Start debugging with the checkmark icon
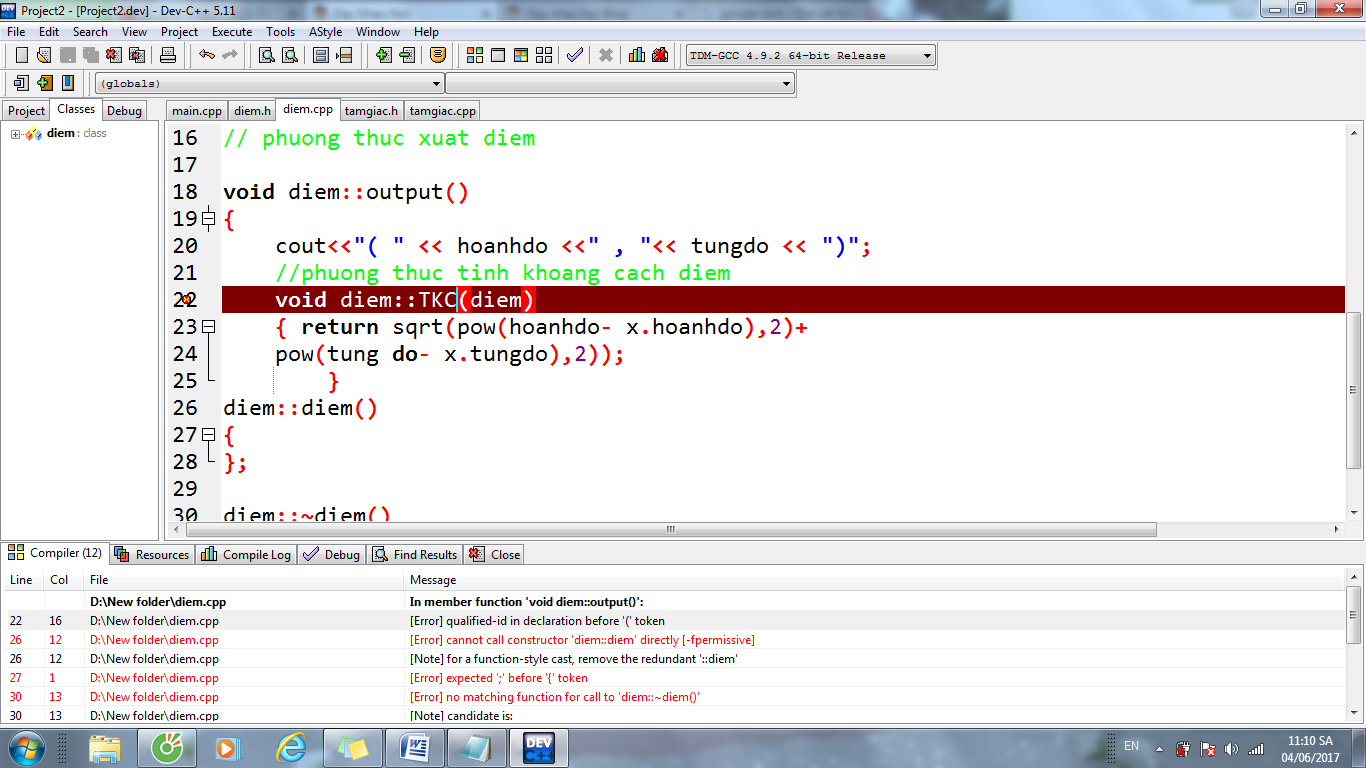Screen dimensions: 1366x768 click(574, 55)
